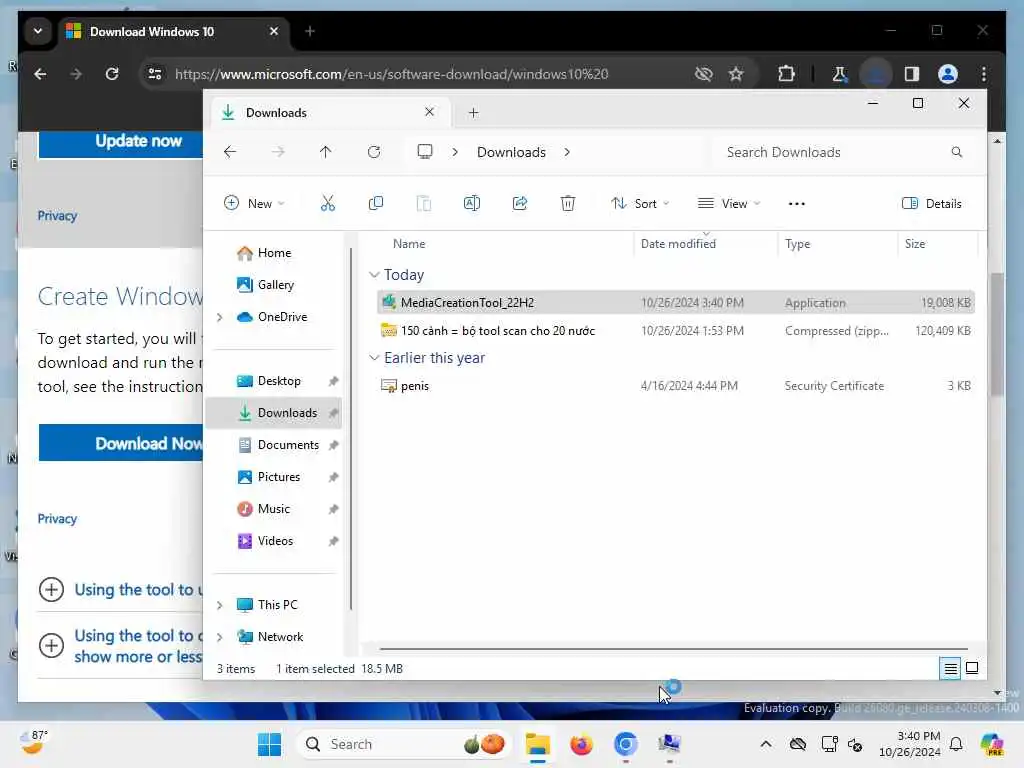Click the Share icon in Explorer toolbar
Image resolution: width=1024 pixels, height=768 pixels.
point(520,203)
